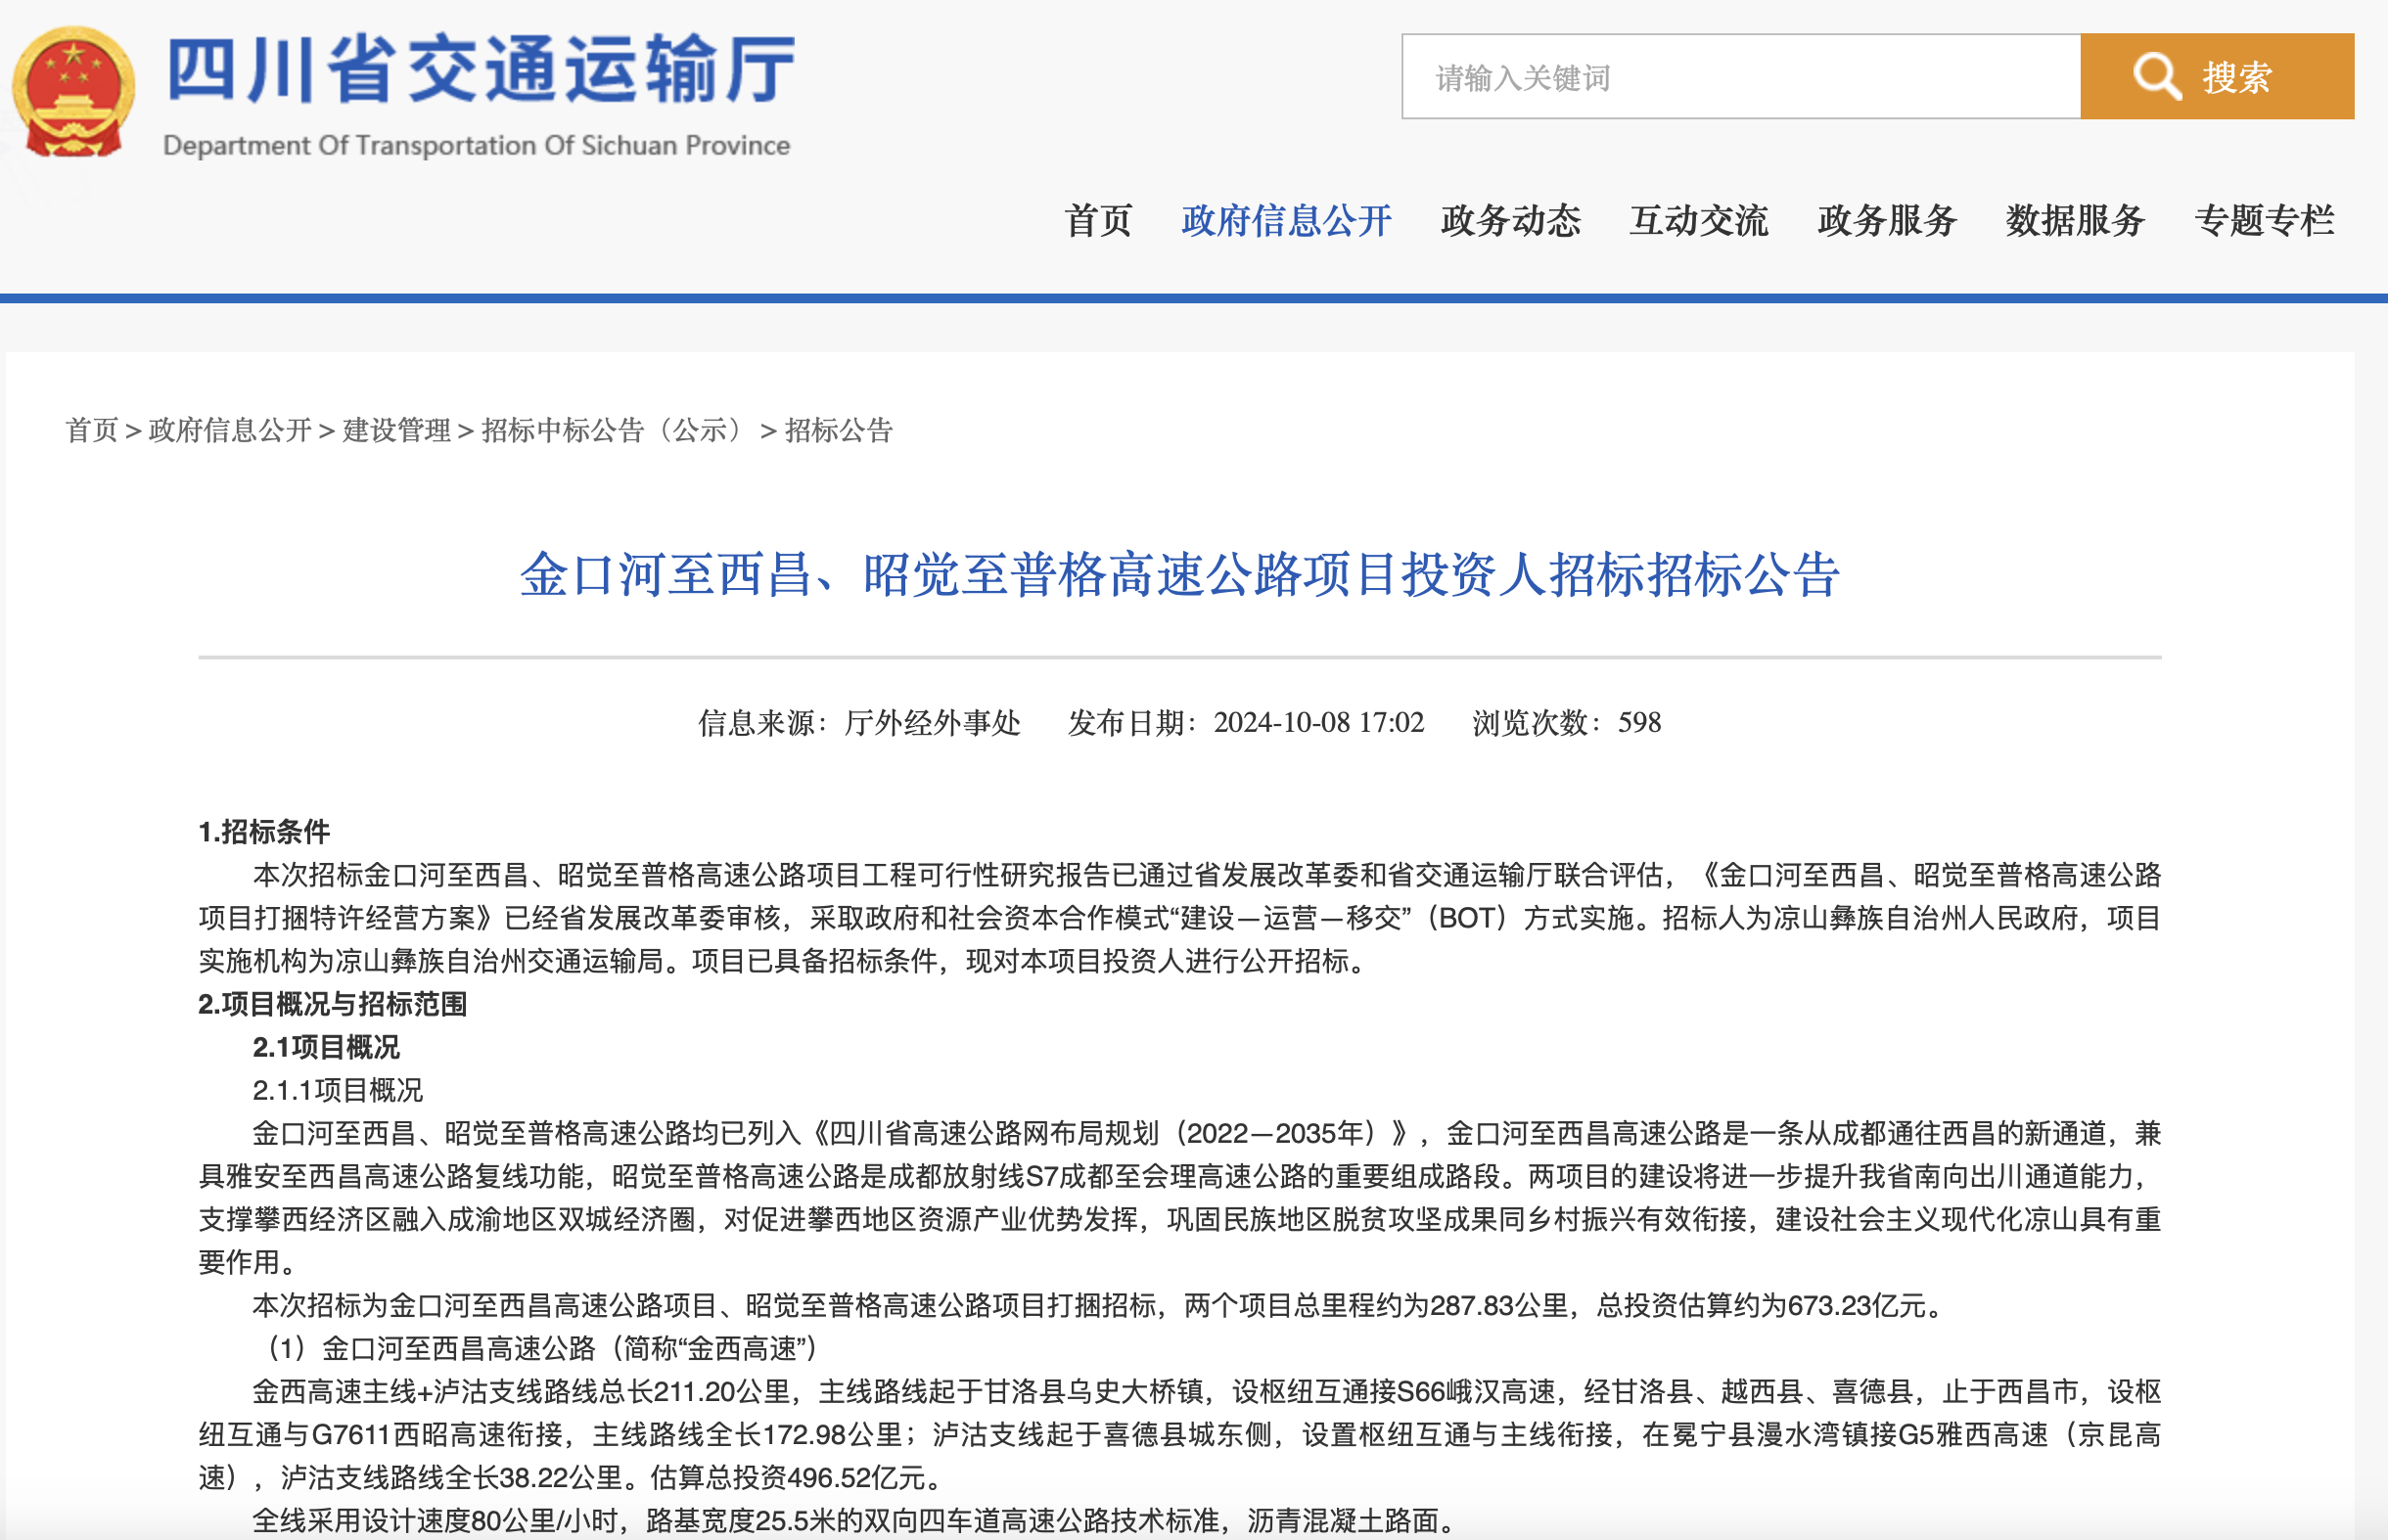Viewport: 2388px width, 1540px height.
Task: Click the national emblem logo
Action: 73,92
